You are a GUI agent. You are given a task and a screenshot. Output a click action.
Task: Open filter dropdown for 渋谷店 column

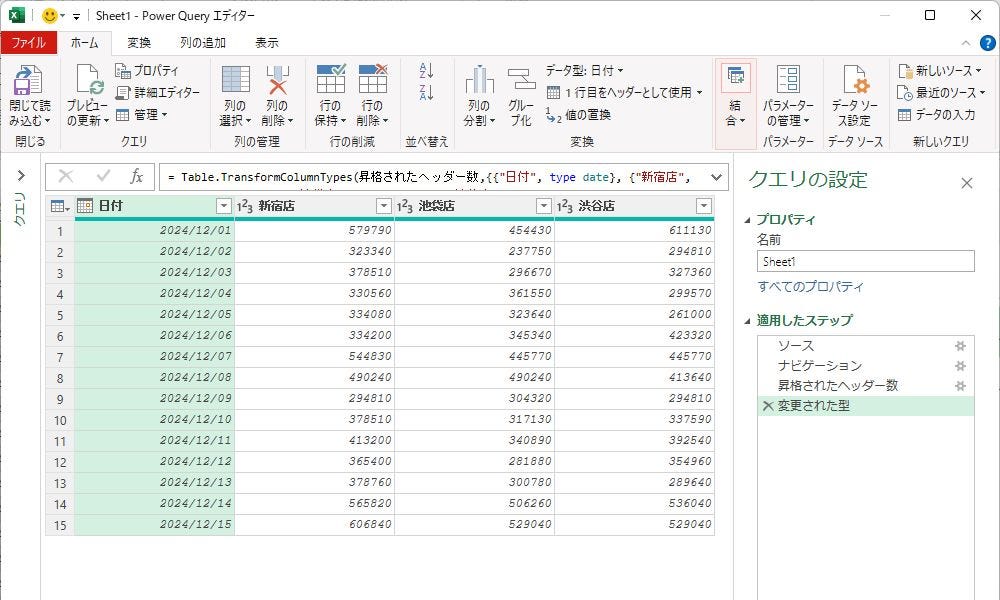[x=703, y=206]
